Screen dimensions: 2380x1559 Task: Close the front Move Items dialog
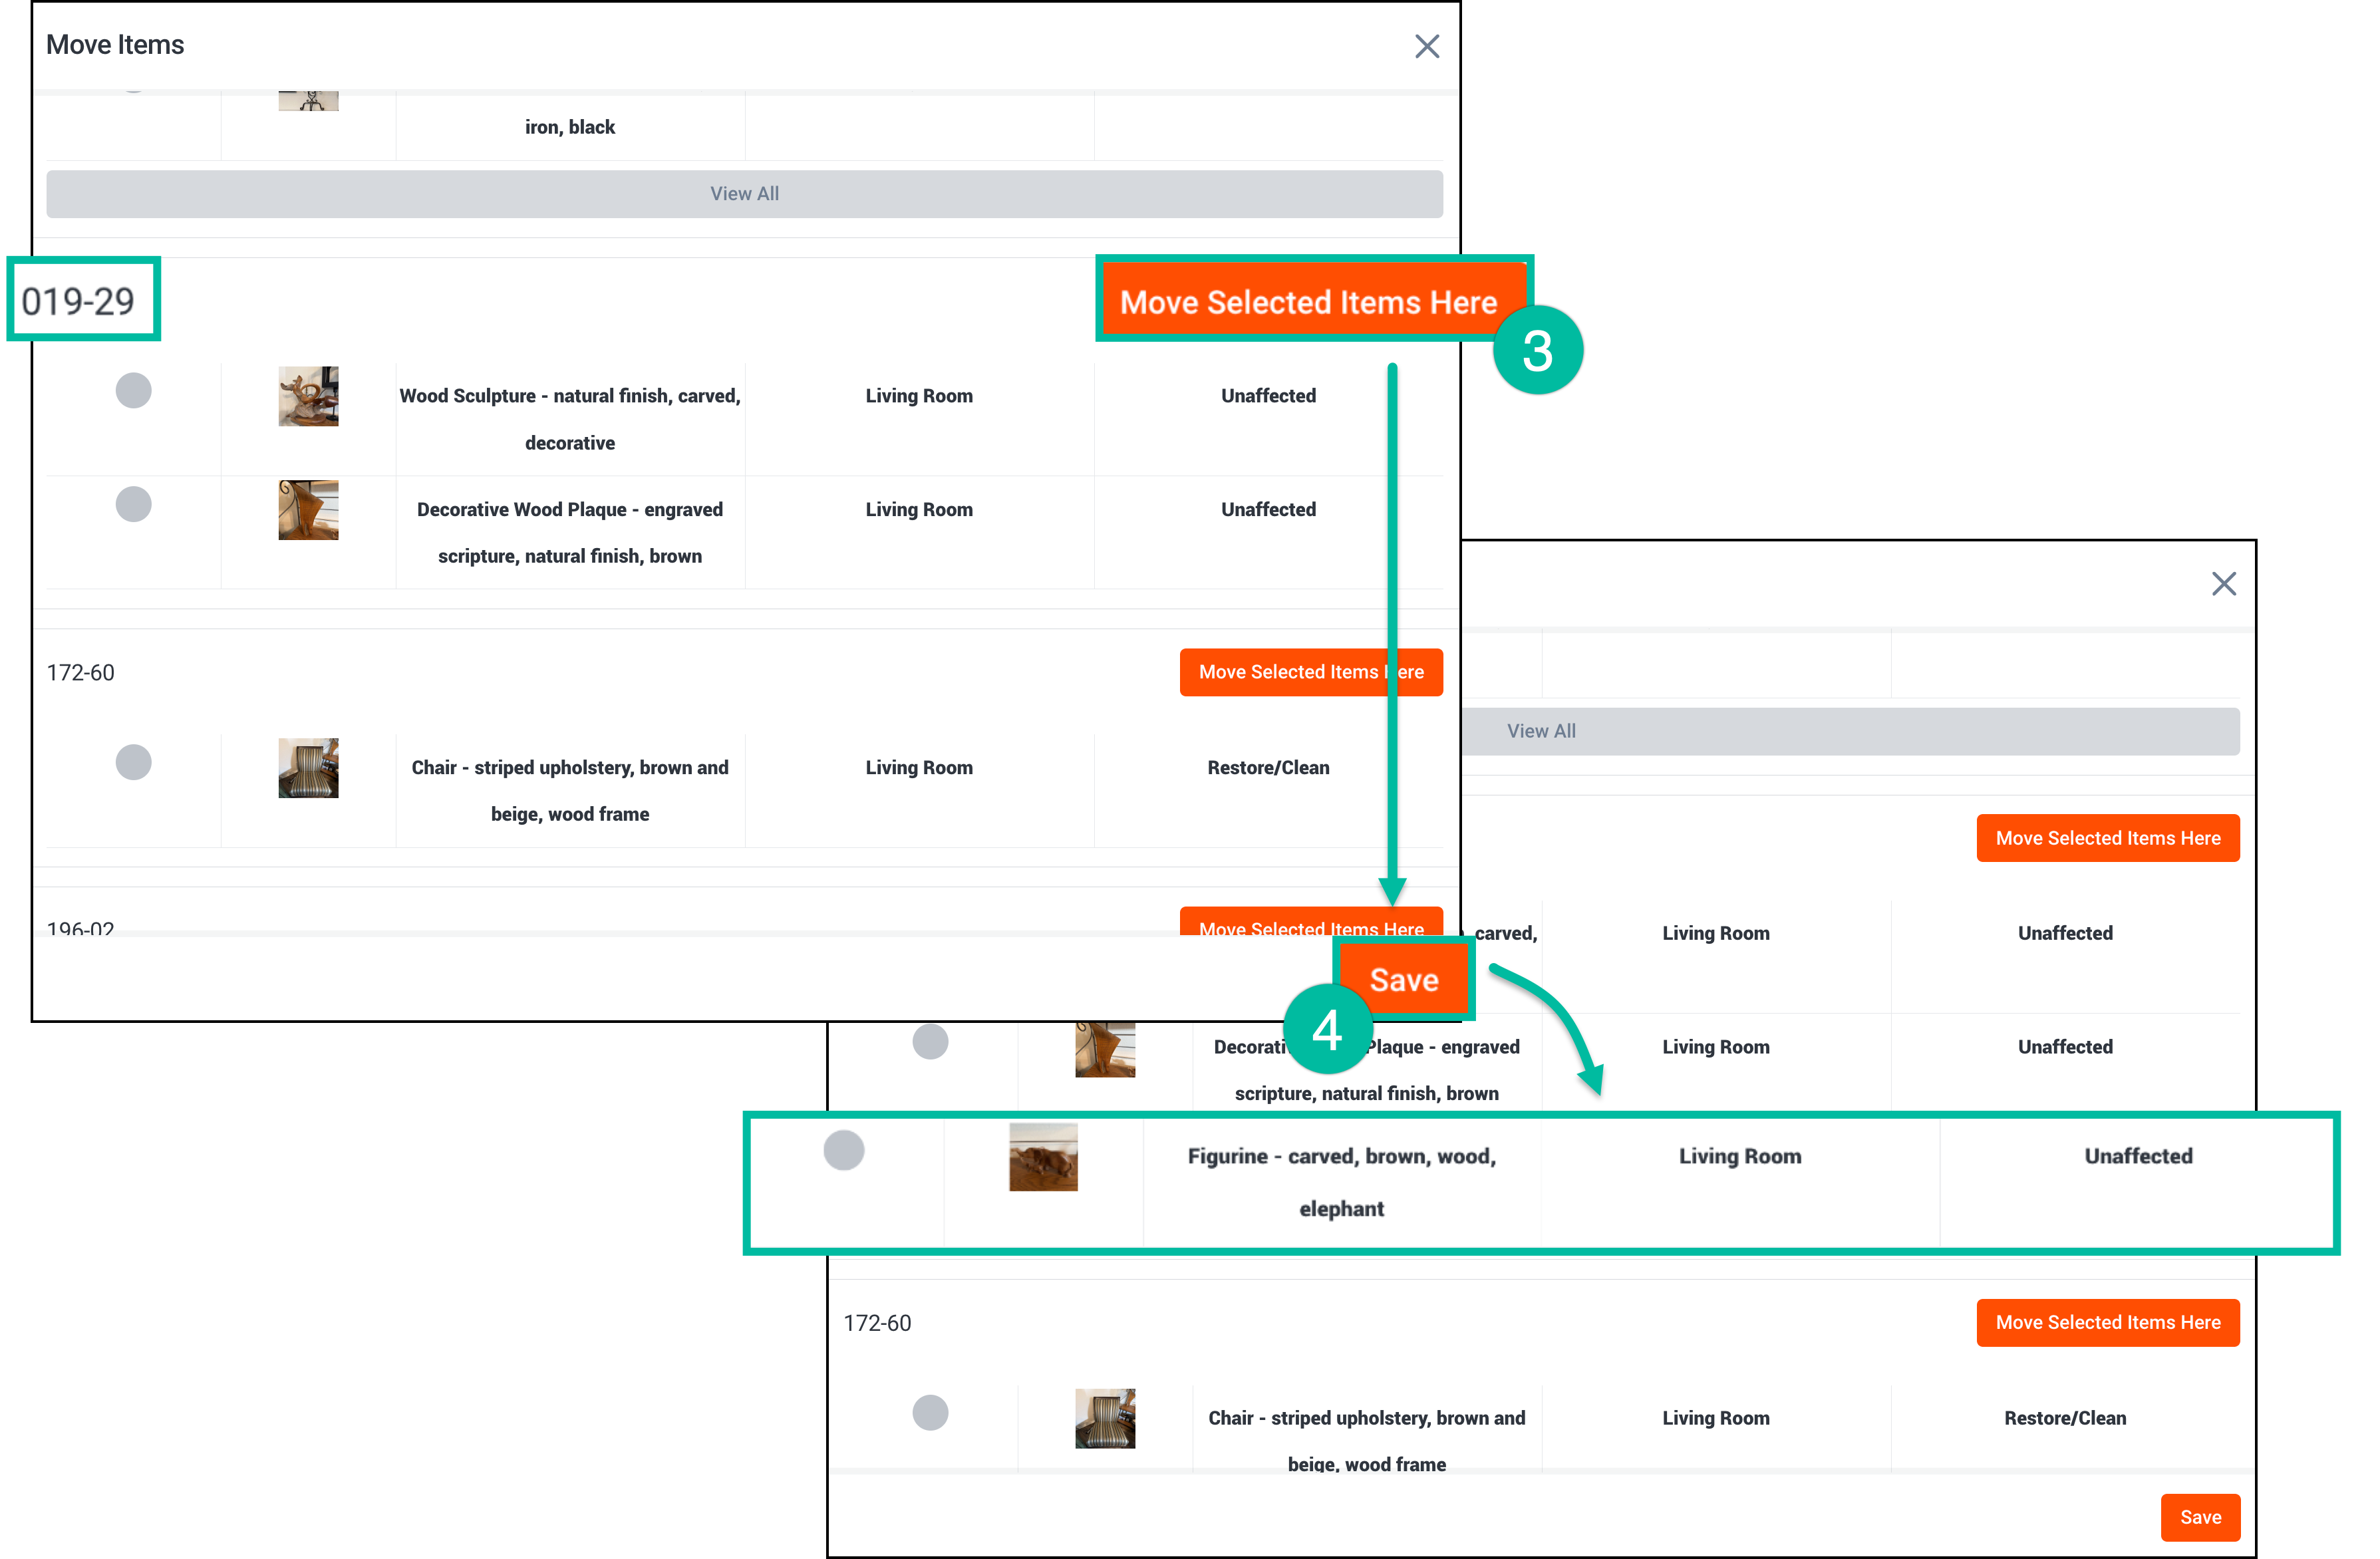1426,47
